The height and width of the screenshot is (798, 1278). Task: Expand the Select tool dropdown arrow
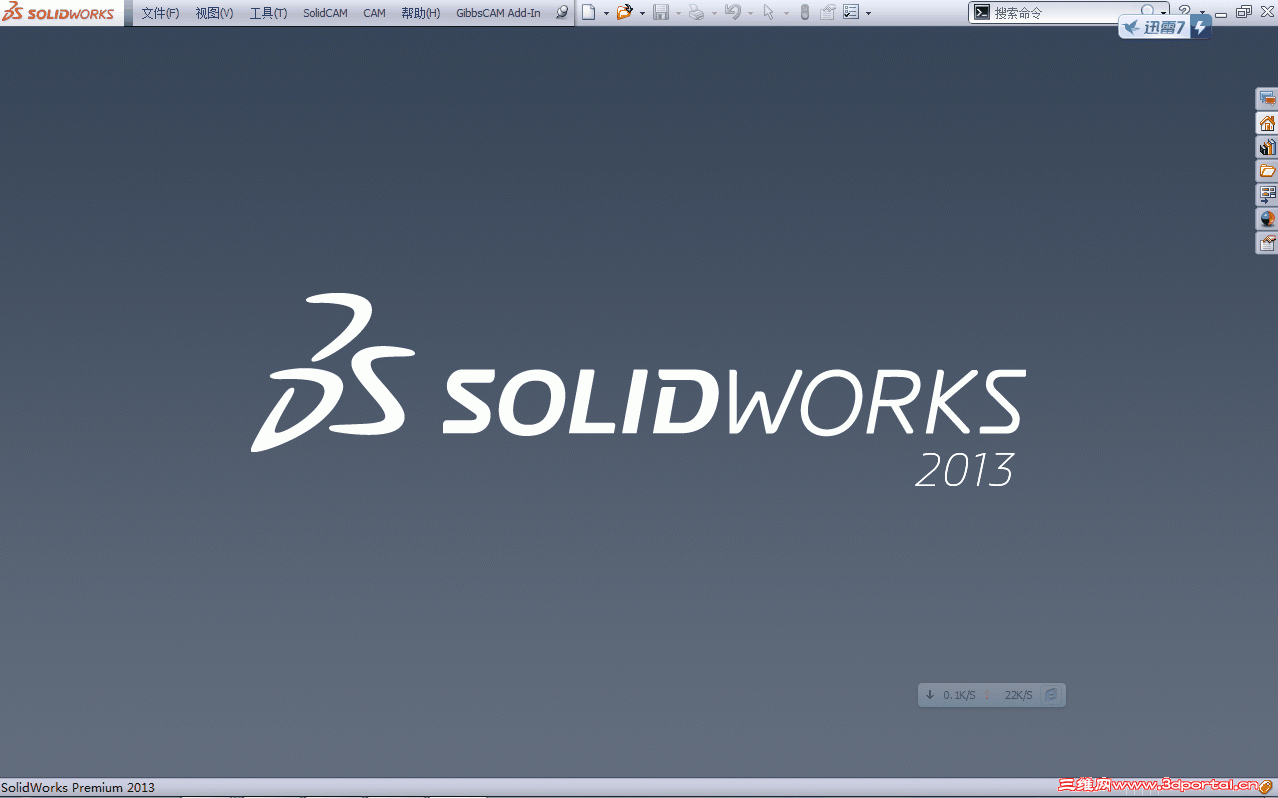786,14
